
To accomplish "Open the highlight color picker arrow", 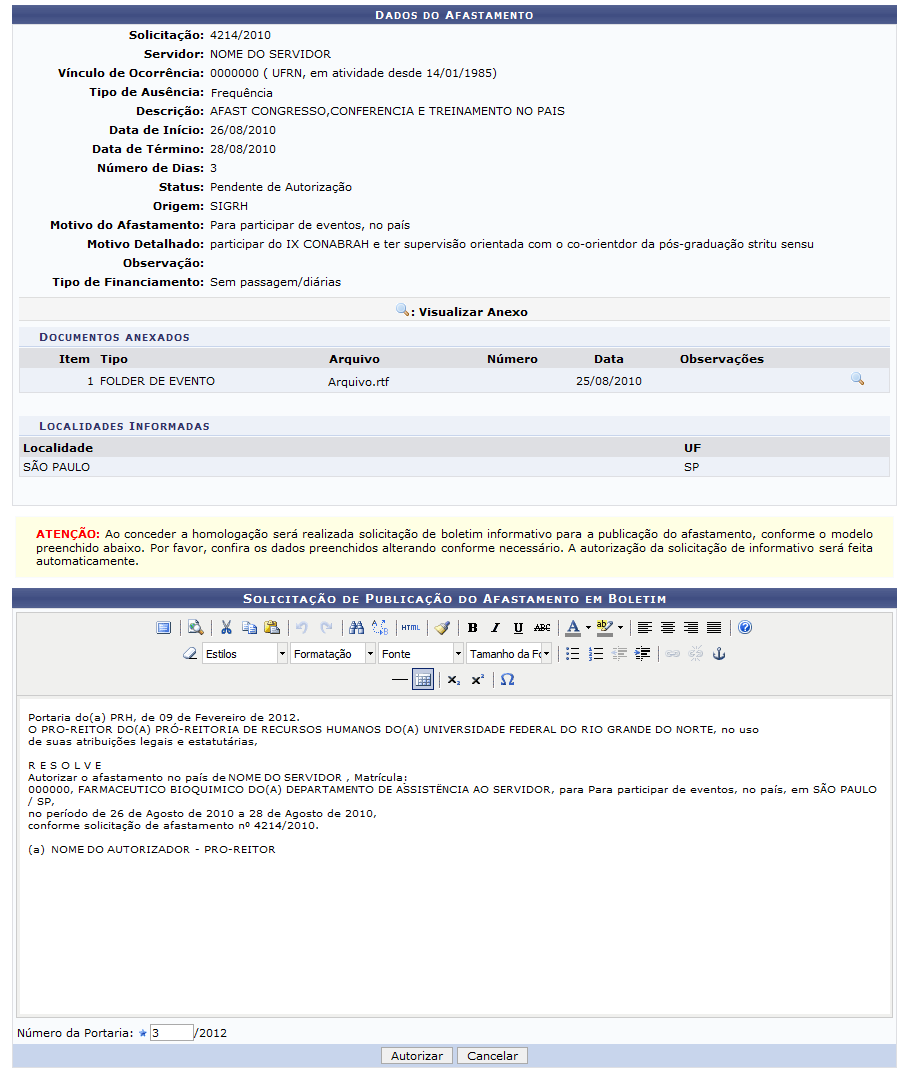I will point(621,628).
